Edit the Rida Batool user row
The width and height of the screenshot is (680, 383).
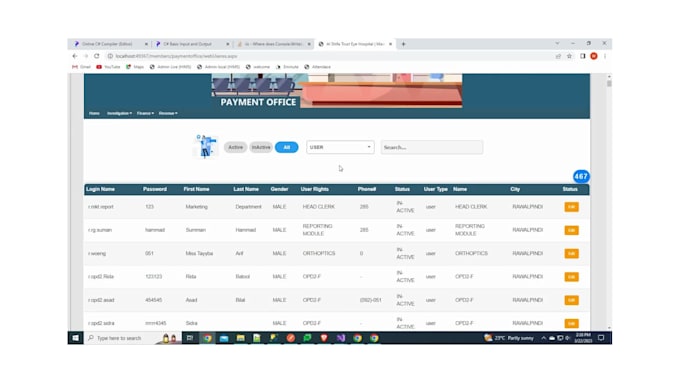[571, 277]
